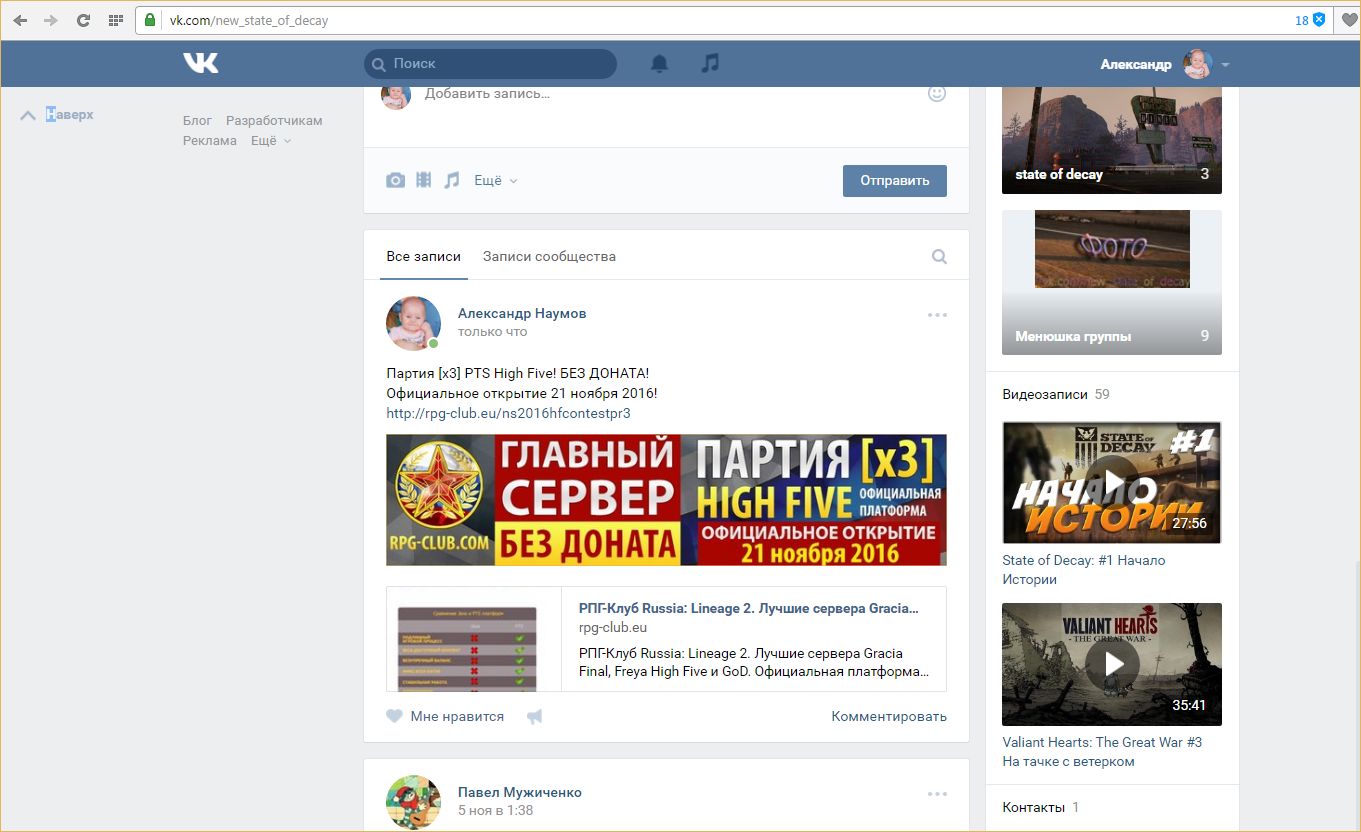Open Александр account menu arrow
The width and height of the screenshot is (1361, 832).
(x=1225, y=65)
